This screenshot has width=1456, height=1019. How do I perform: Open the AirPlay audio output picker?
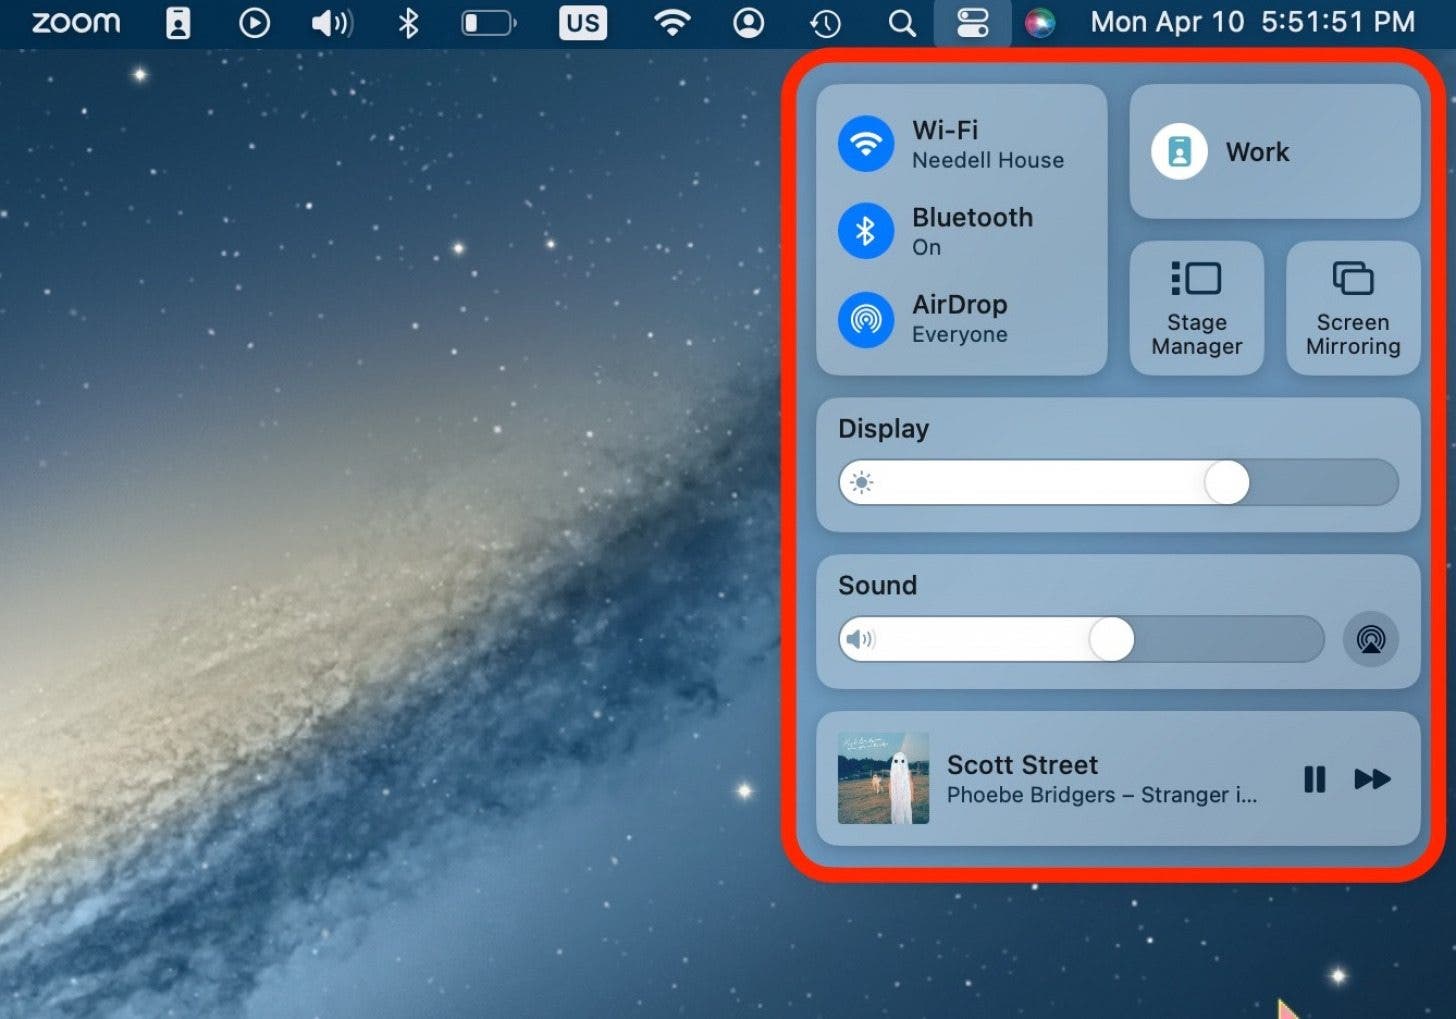point(1370,639)
